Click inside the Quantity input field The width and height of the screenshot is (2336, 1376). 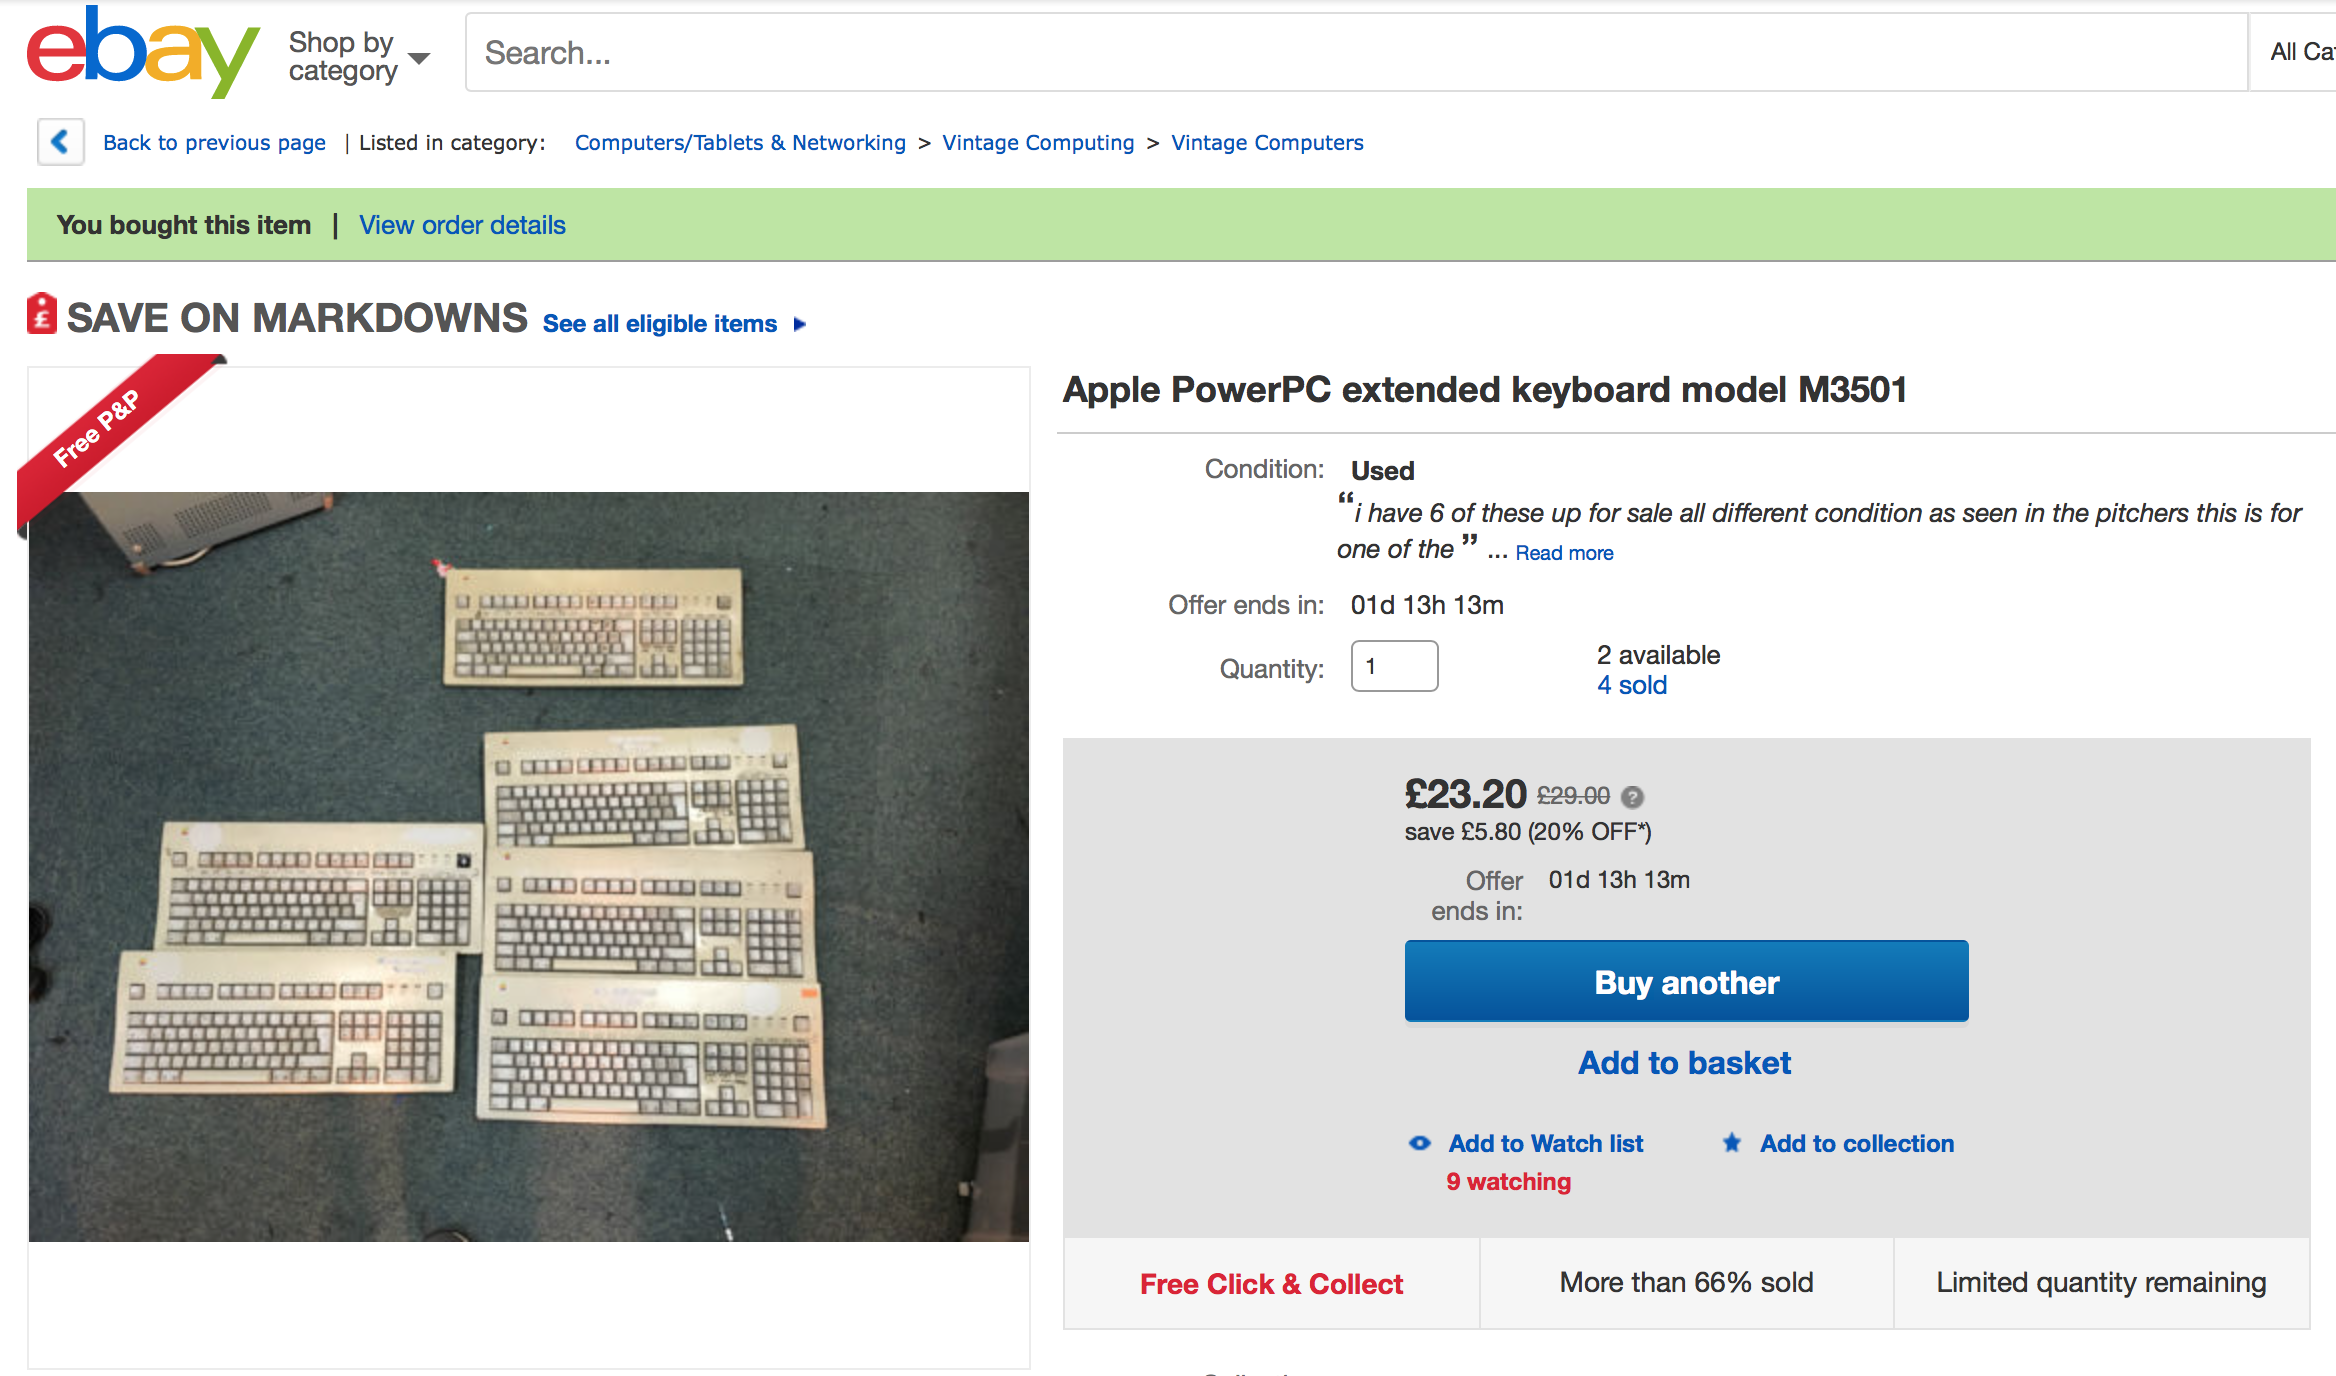[1394, 666]
